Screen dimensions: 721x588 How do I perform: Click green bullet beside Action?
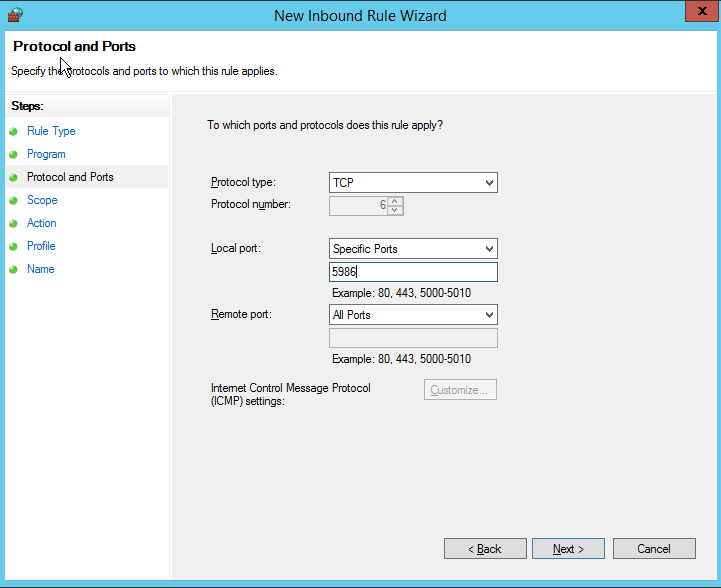point(13,223)
